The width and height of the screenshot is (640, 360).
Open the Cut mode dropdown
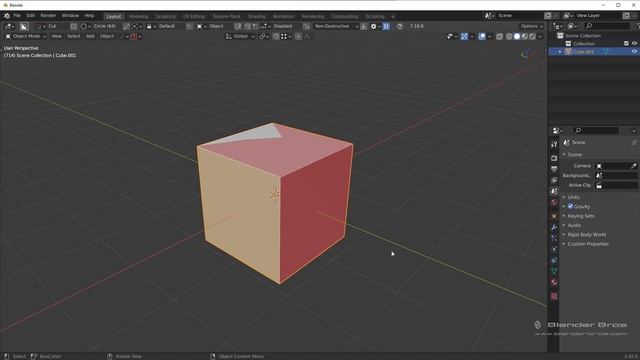pos(46,26)
